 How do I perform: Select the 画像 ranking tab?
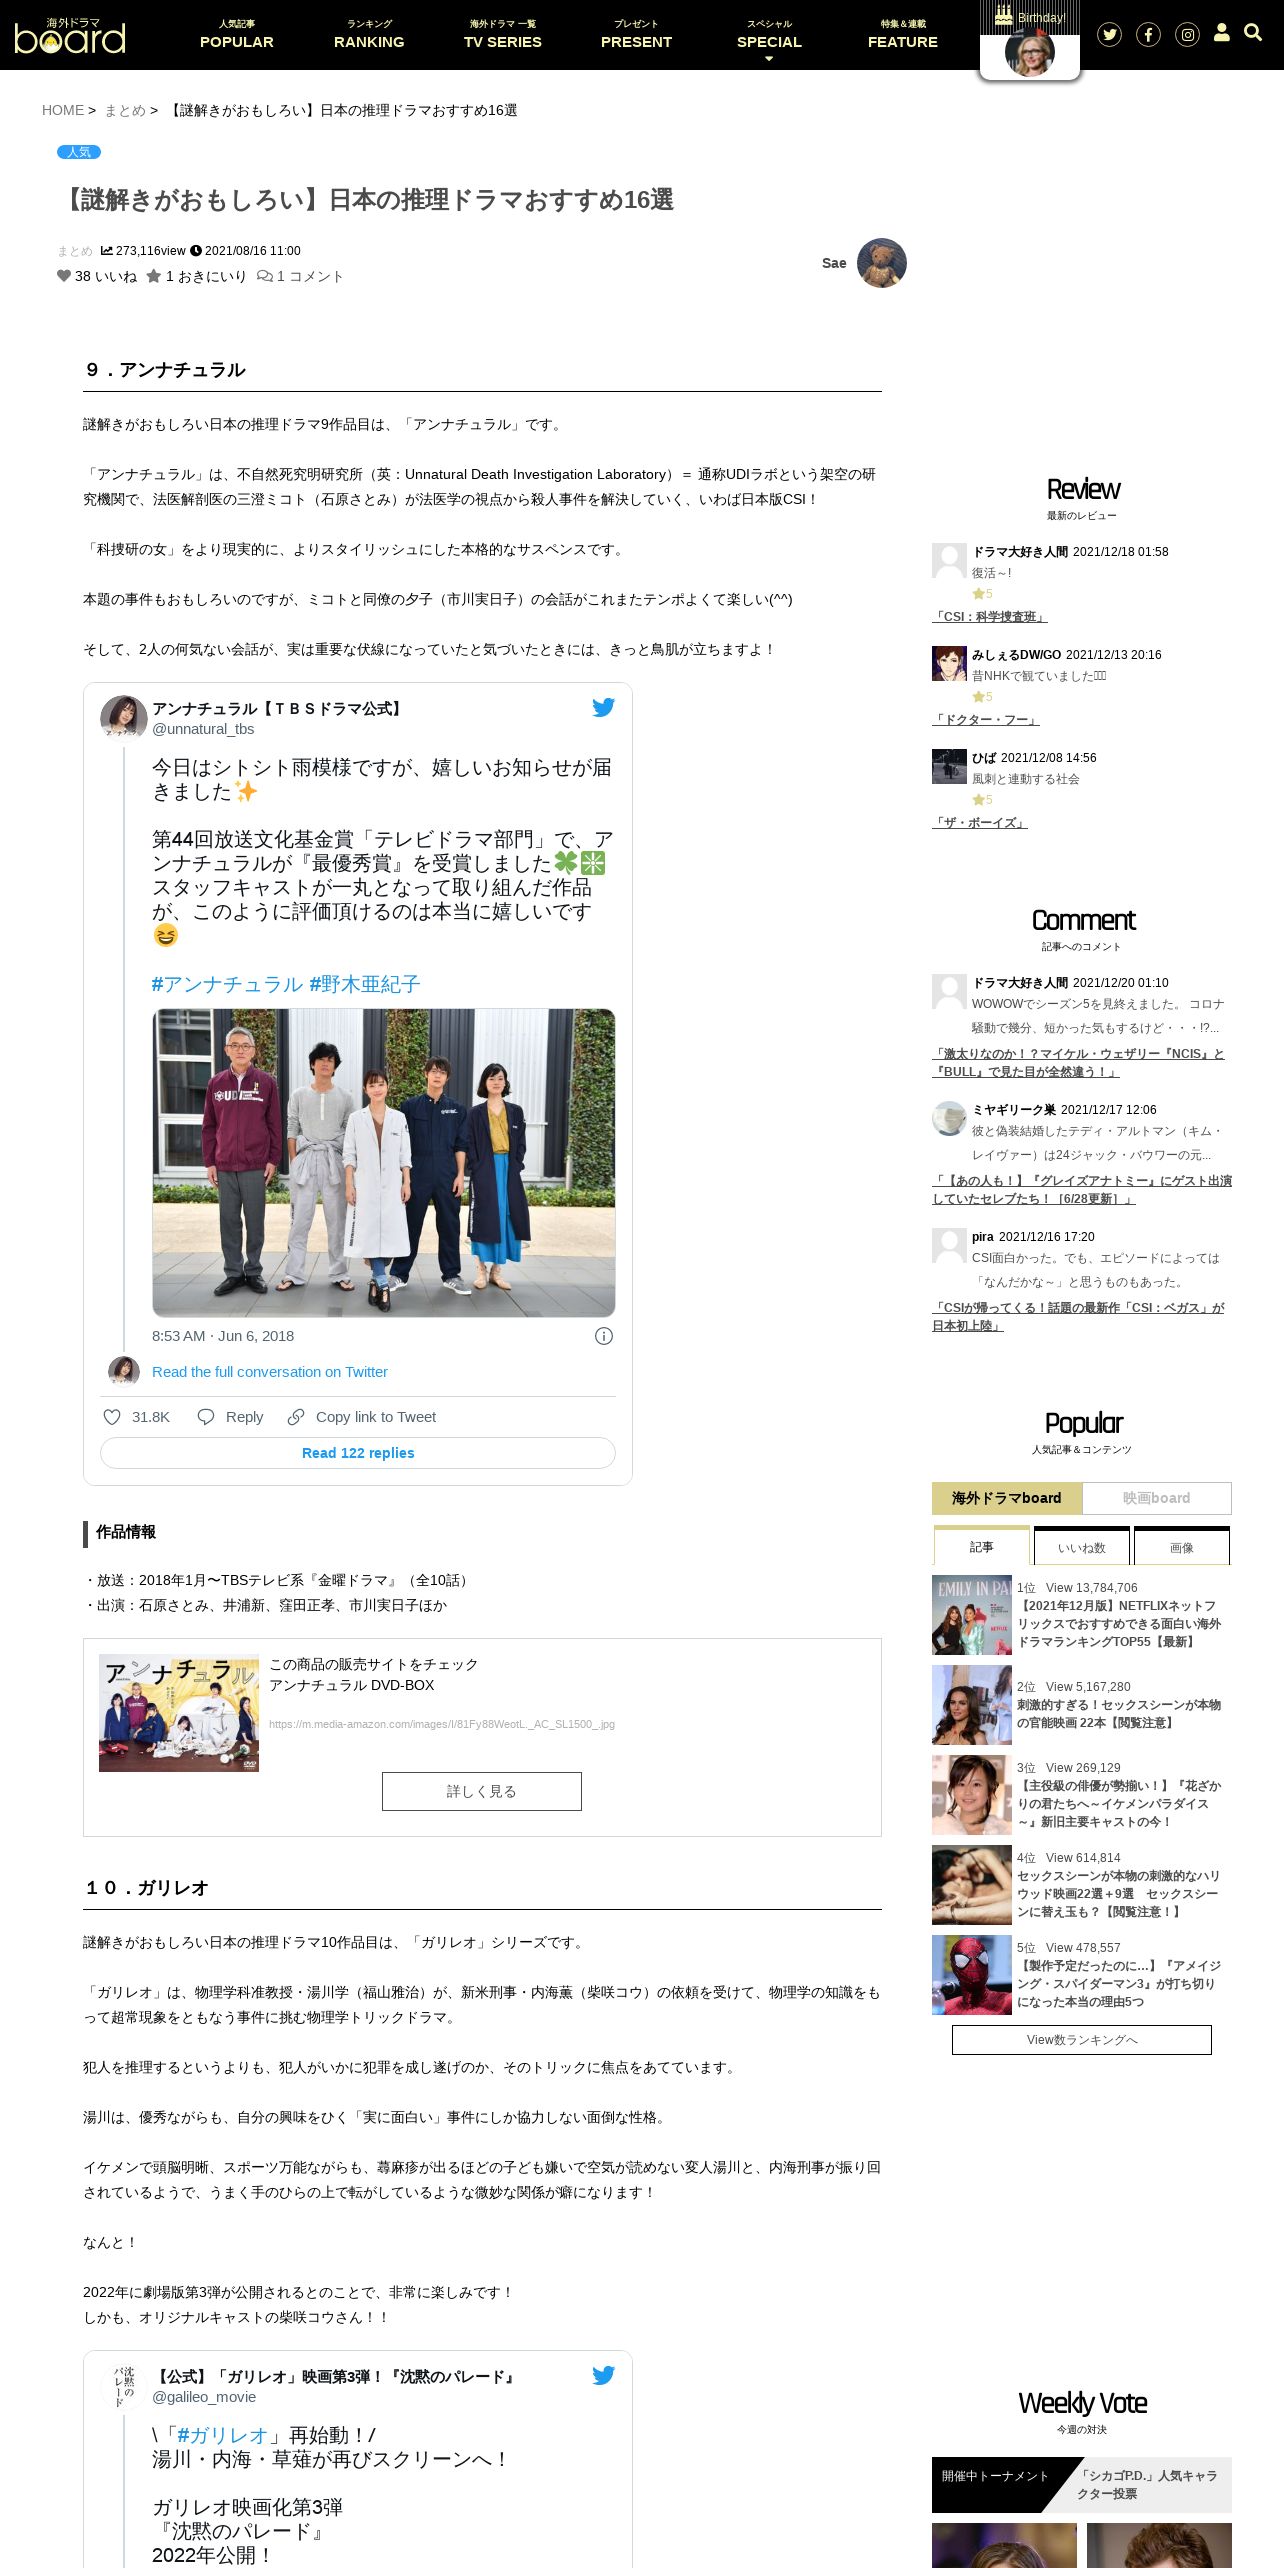click(x=1182, y=1546)
